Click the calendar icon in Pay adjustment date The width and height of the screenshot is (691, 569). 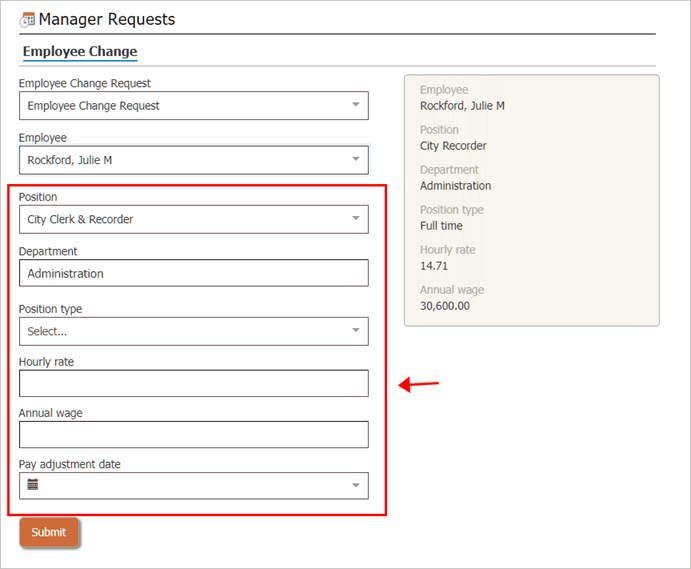click(33, 485)
